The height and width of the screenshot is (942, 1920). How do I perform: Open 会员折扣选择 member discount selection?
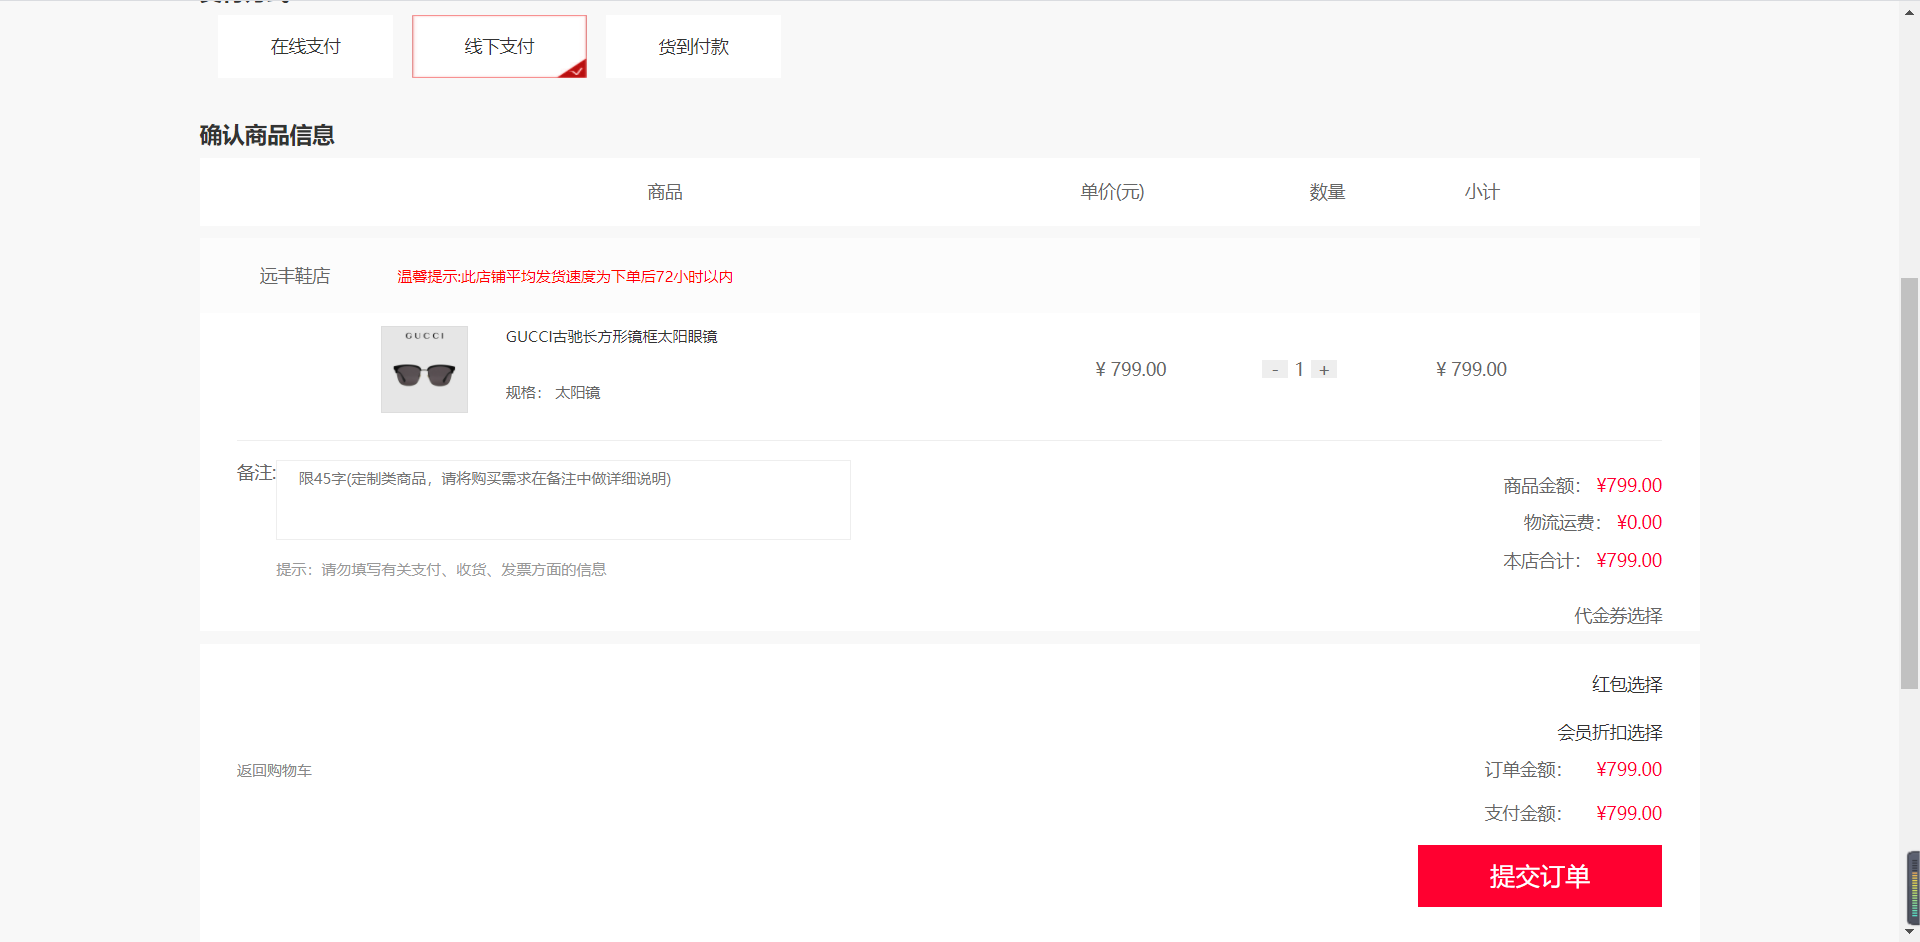[x=1609, y=733]
